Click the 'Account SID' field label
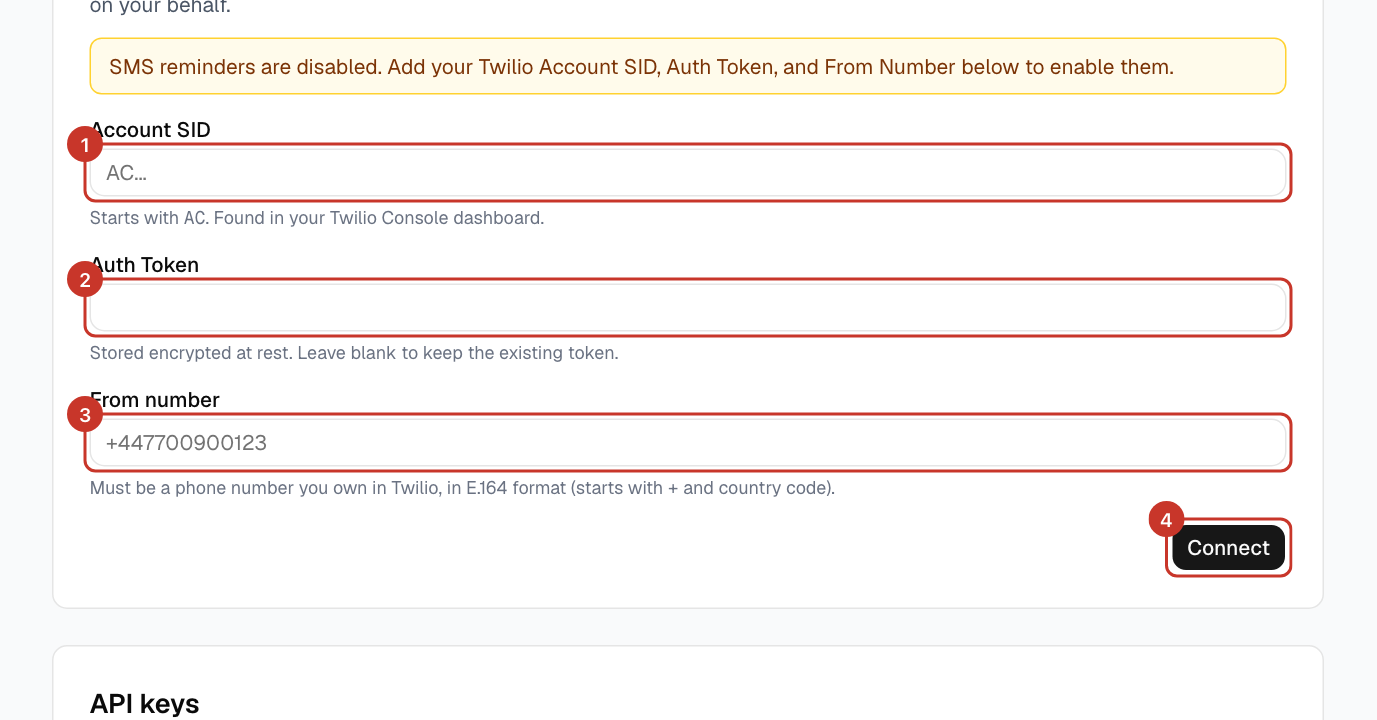 pos(150,130)
